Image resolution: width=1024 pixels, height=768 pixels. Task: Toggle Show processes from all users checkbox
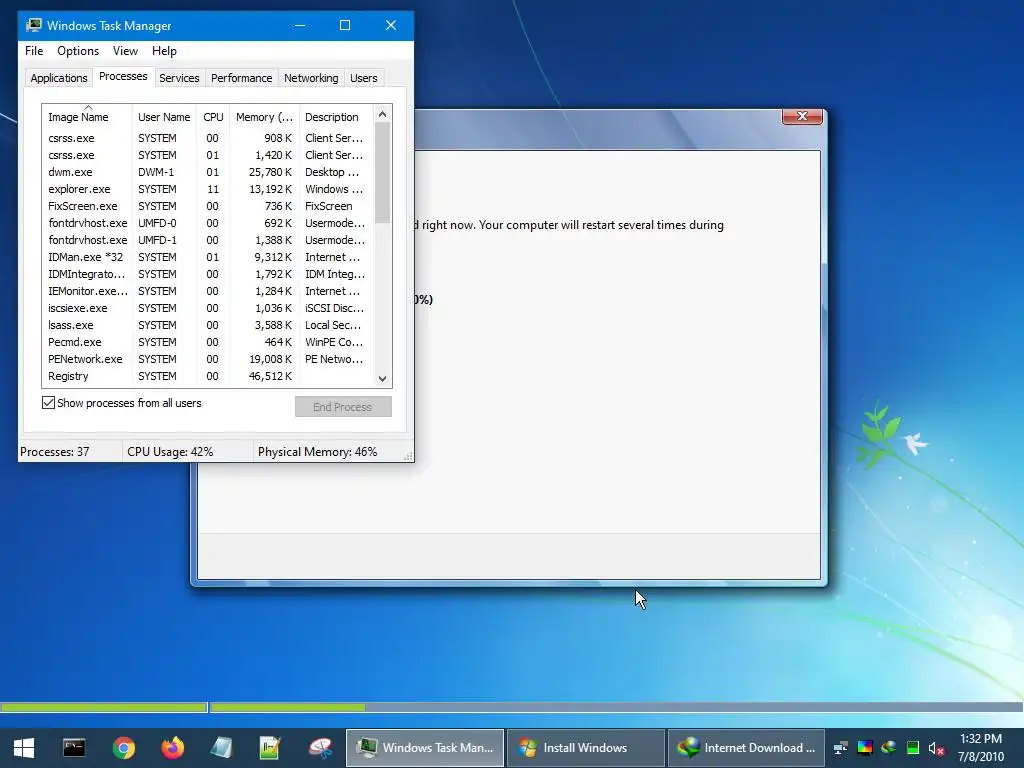point(48,403)
